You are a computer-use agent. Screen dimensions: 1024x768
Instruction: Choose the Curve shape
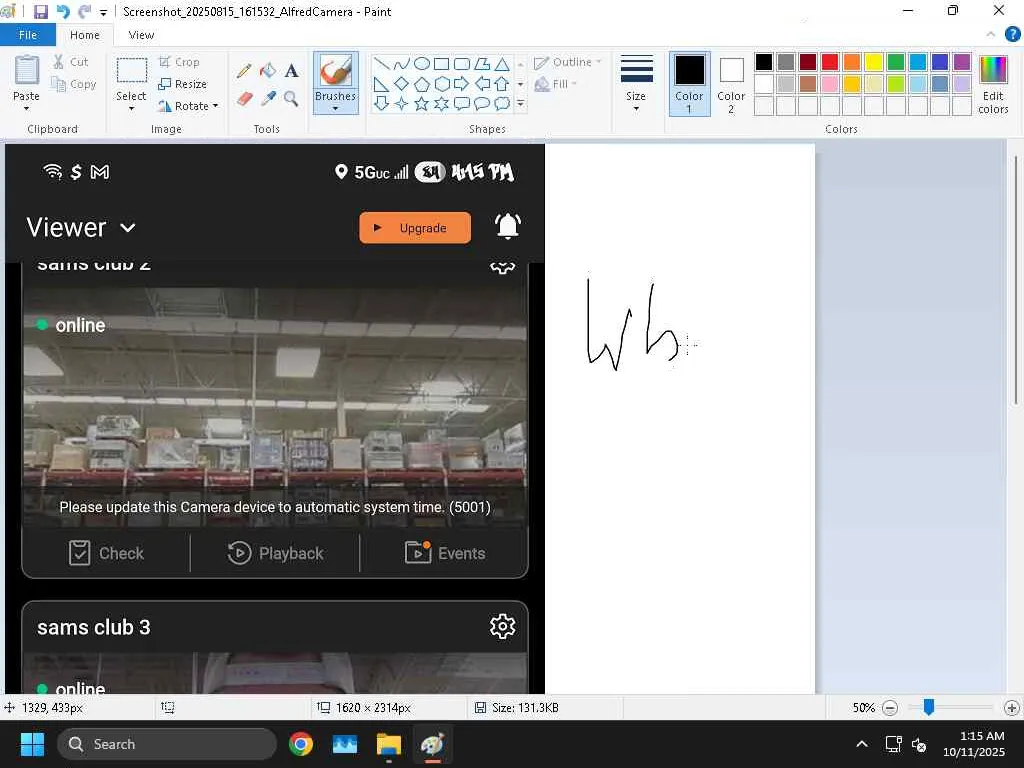402,64
